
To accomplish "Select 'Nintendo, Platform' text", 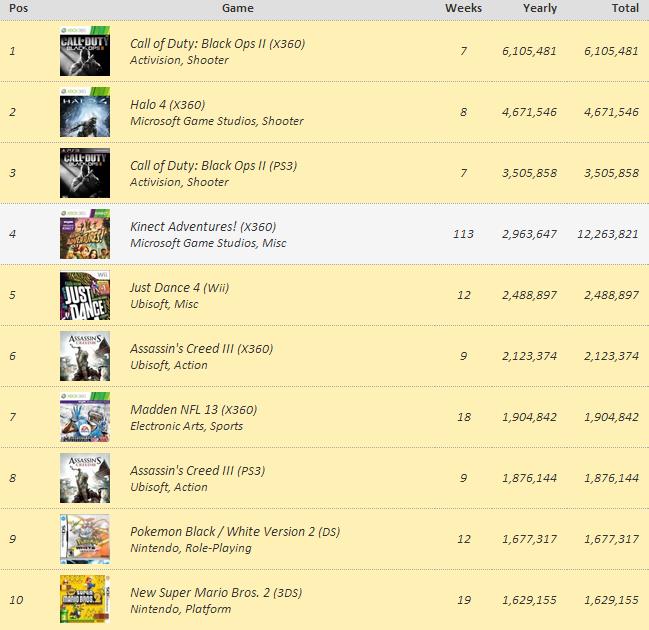I will (180, 609).
